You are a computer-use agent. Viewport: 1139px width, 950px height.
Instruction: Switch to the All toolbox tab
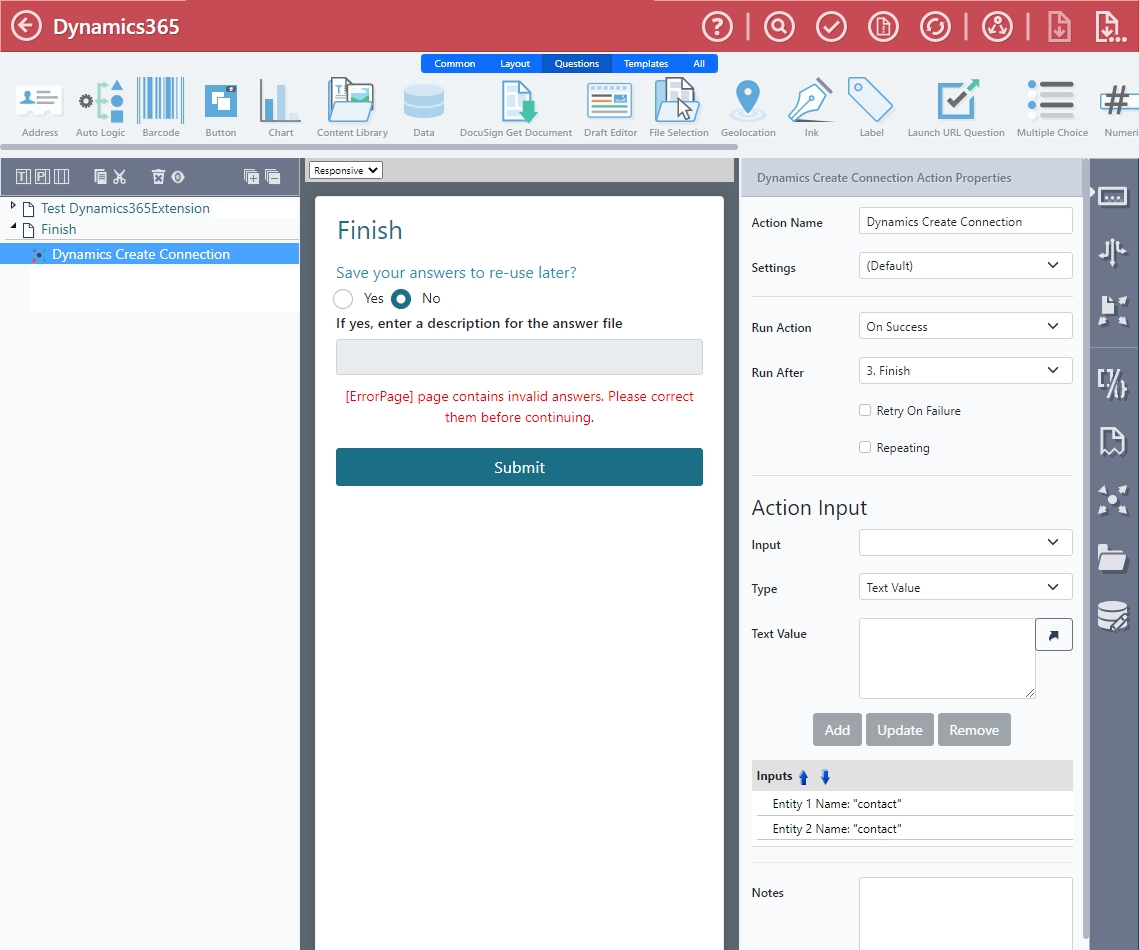pos(699,64)
